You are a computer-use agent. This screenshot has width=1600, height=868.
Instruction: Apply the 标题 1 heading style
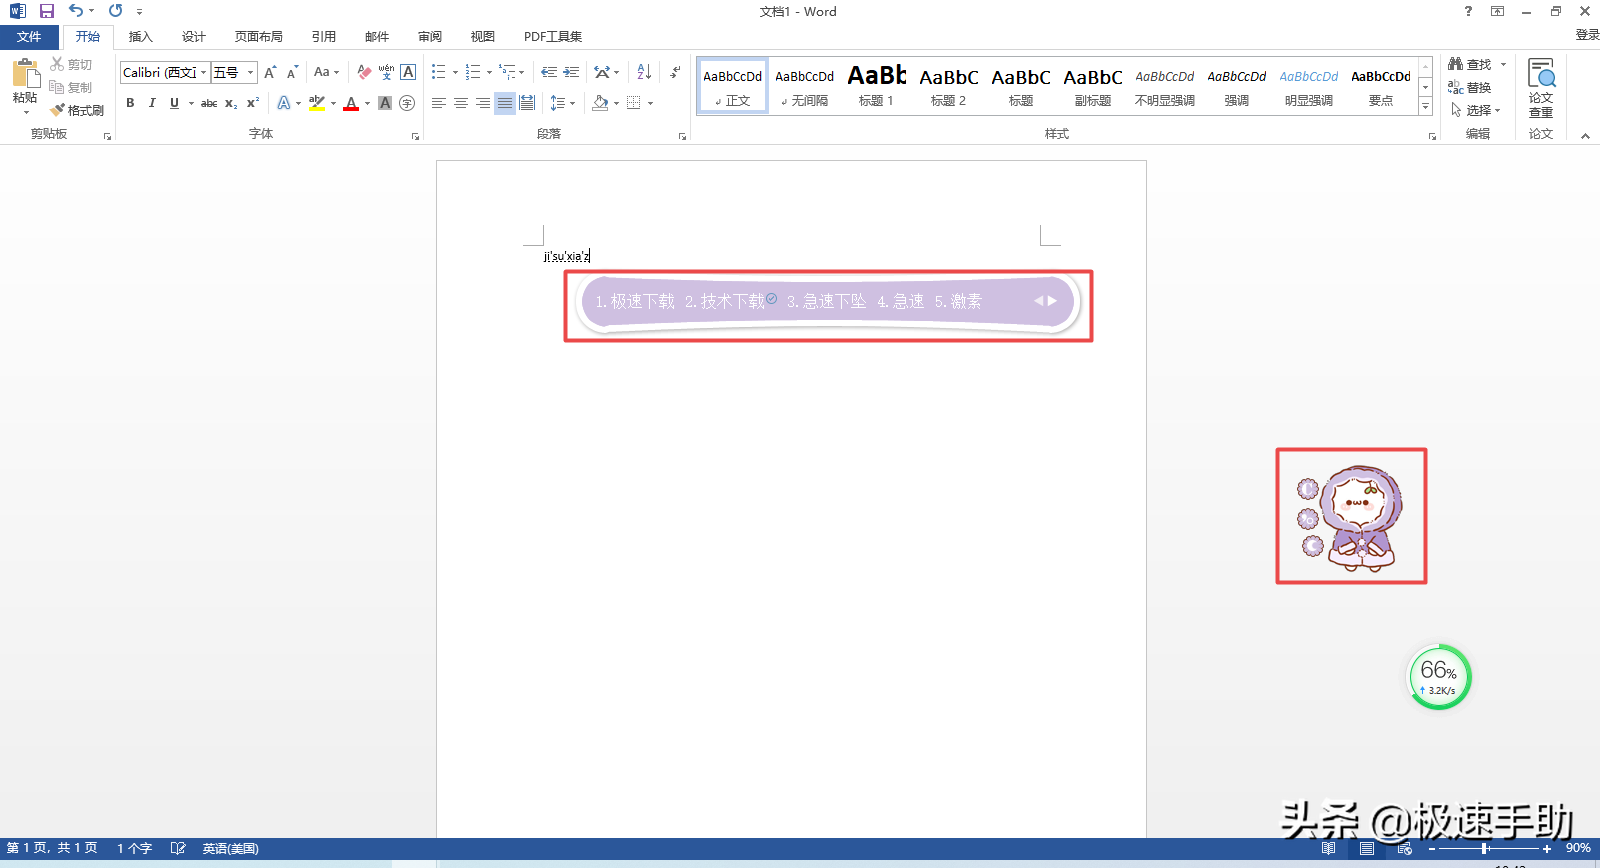877,85
